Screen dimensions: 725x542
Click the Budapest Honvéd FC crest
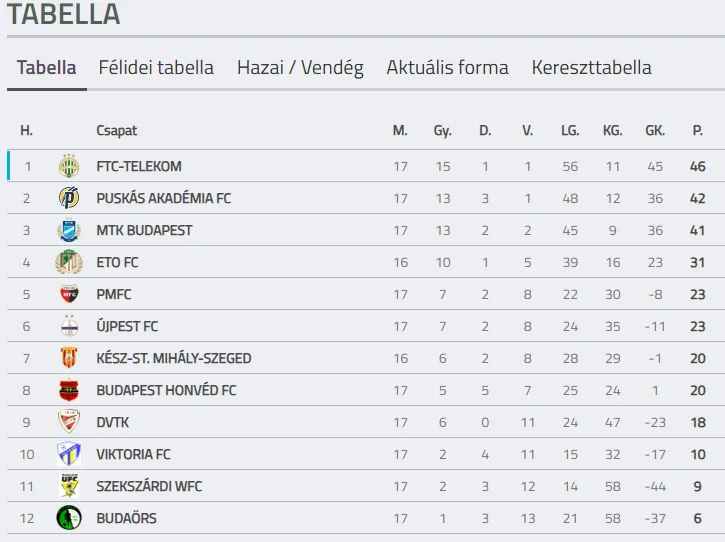coord(68,390)
